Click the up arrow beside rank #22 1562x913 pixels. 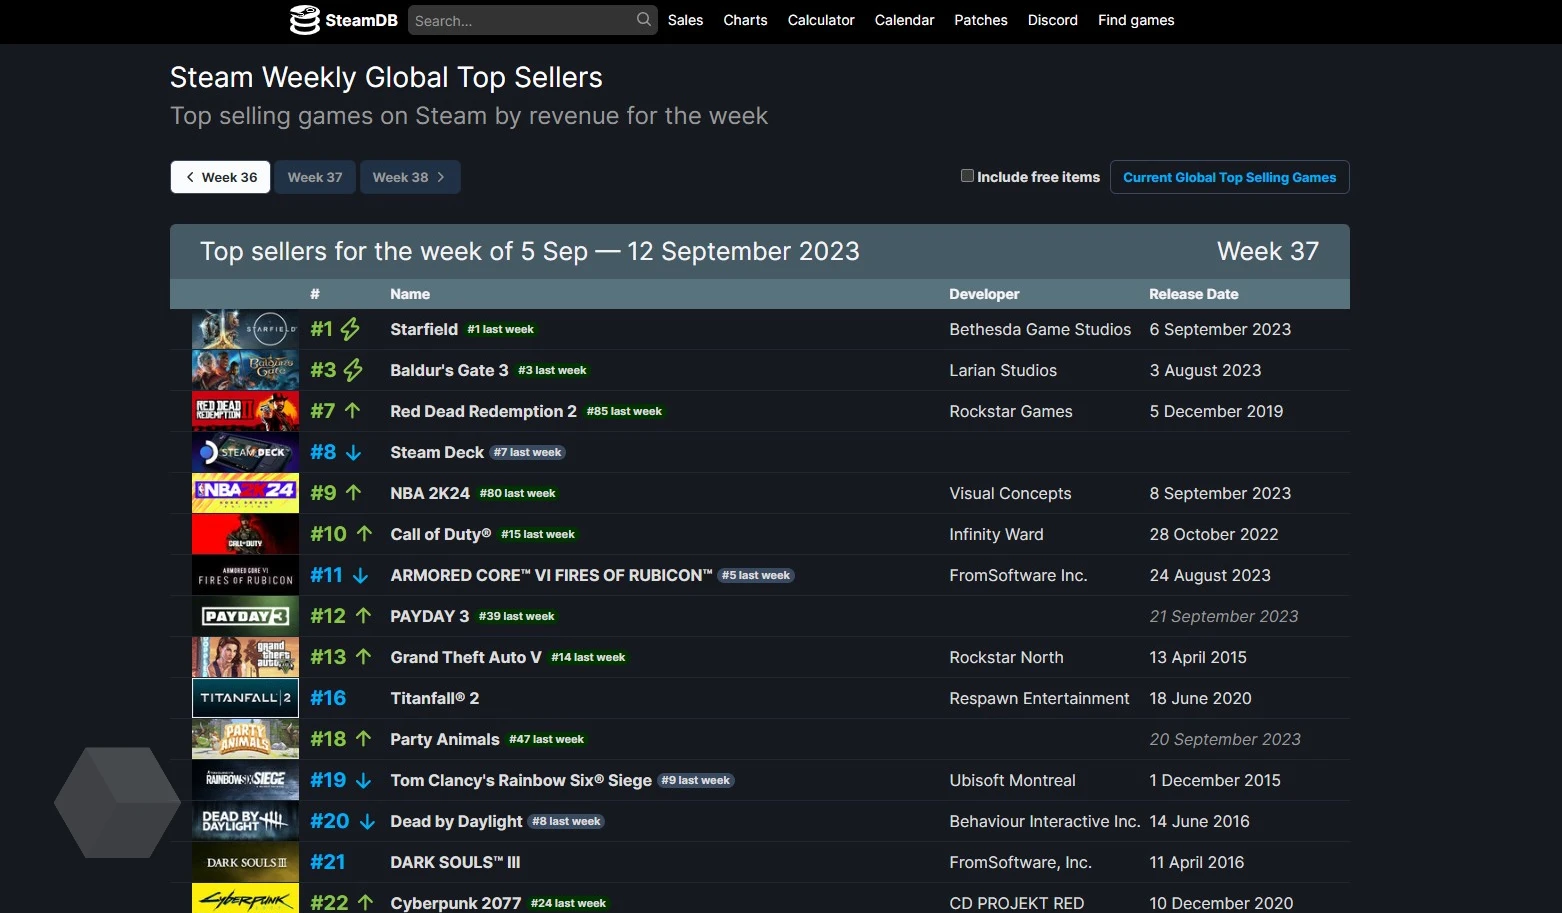[x=365, y=902]
